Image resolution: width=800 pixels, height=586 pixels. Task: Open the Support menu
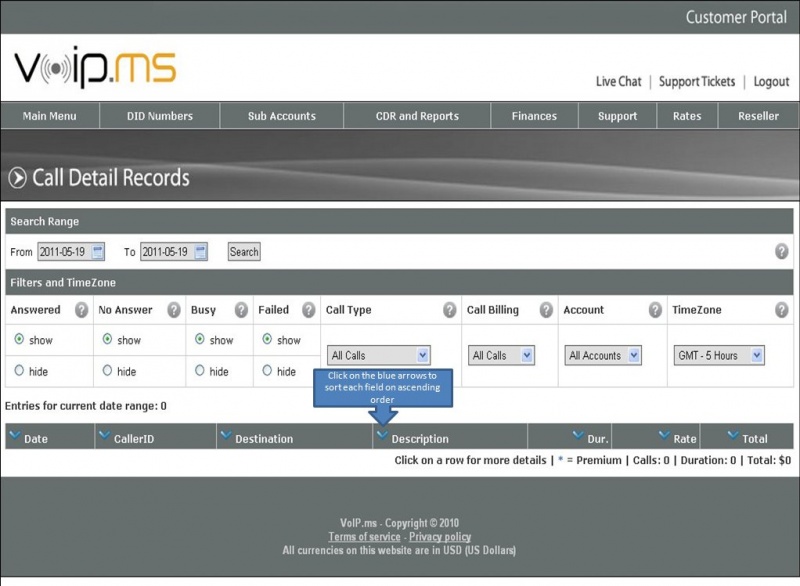click(617, 116)
